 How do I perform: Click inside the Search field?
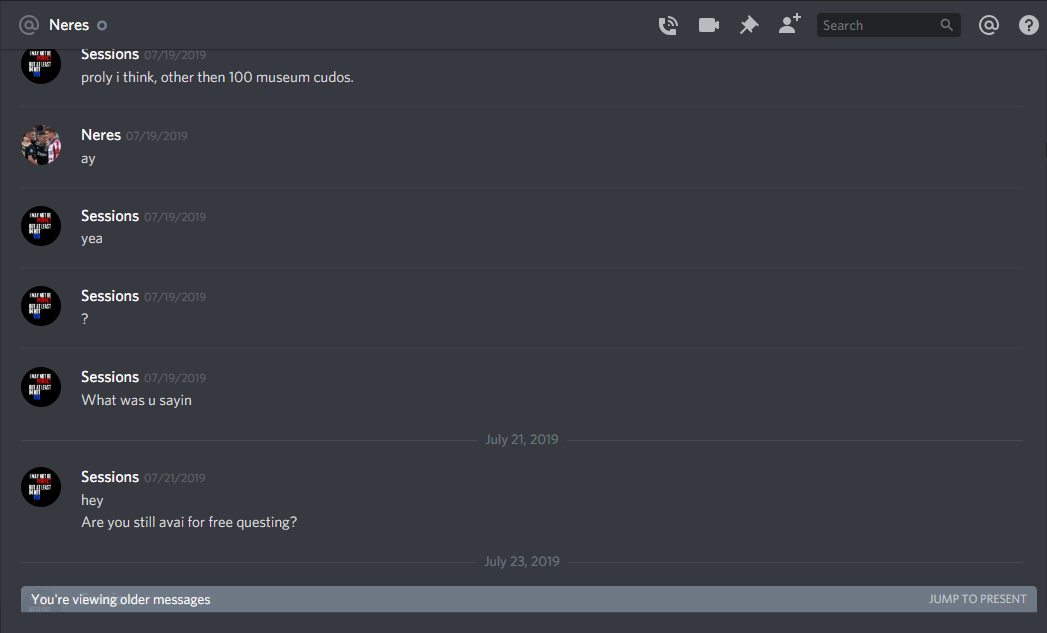point(888,25)
